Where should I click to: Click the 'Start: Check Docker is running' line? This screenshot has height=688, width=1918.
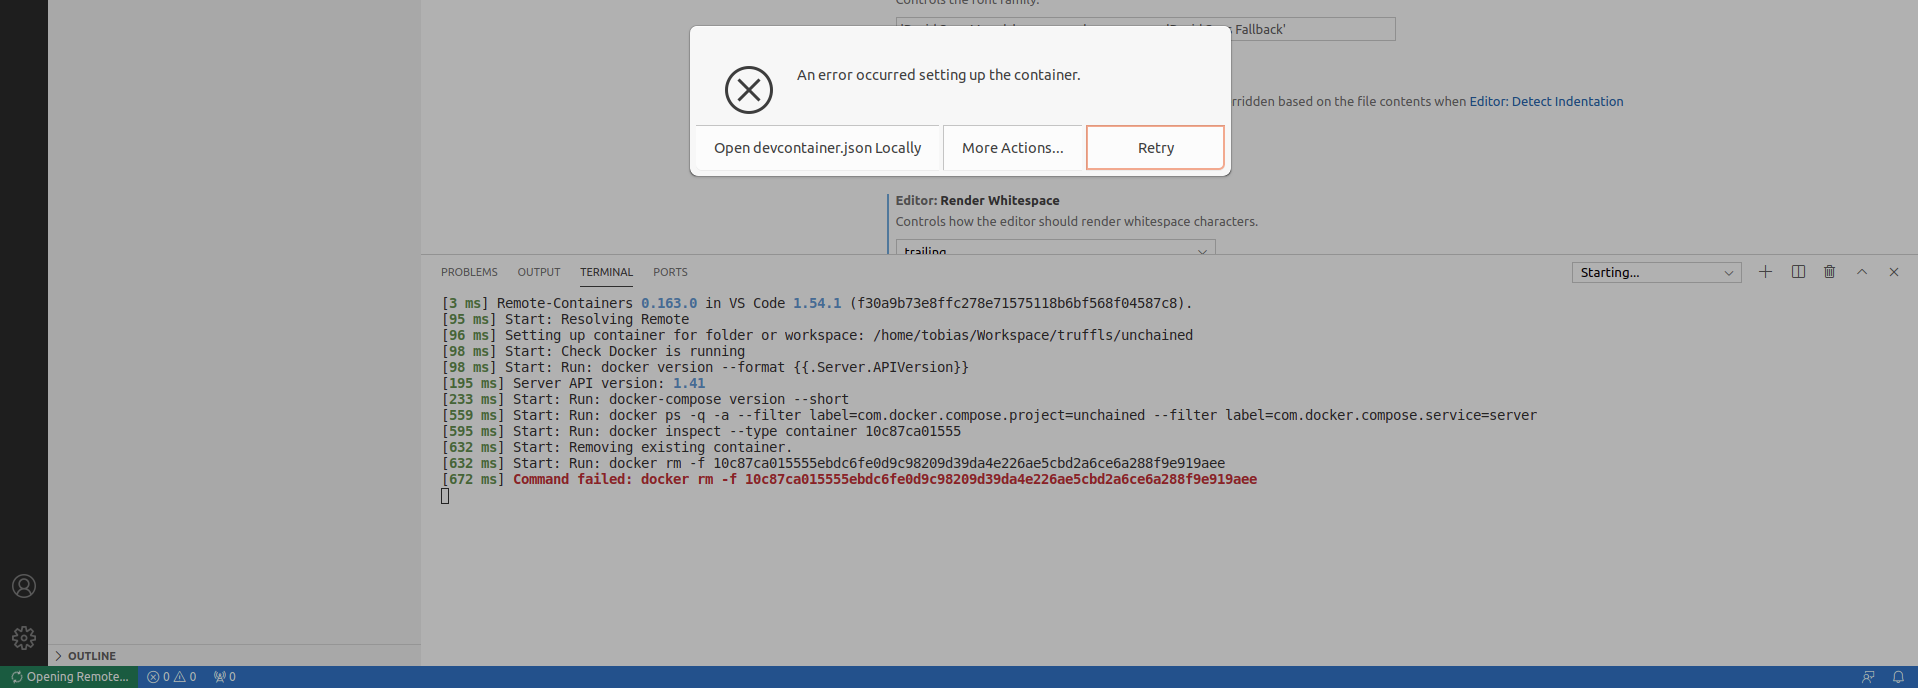[x=593, y=352]
